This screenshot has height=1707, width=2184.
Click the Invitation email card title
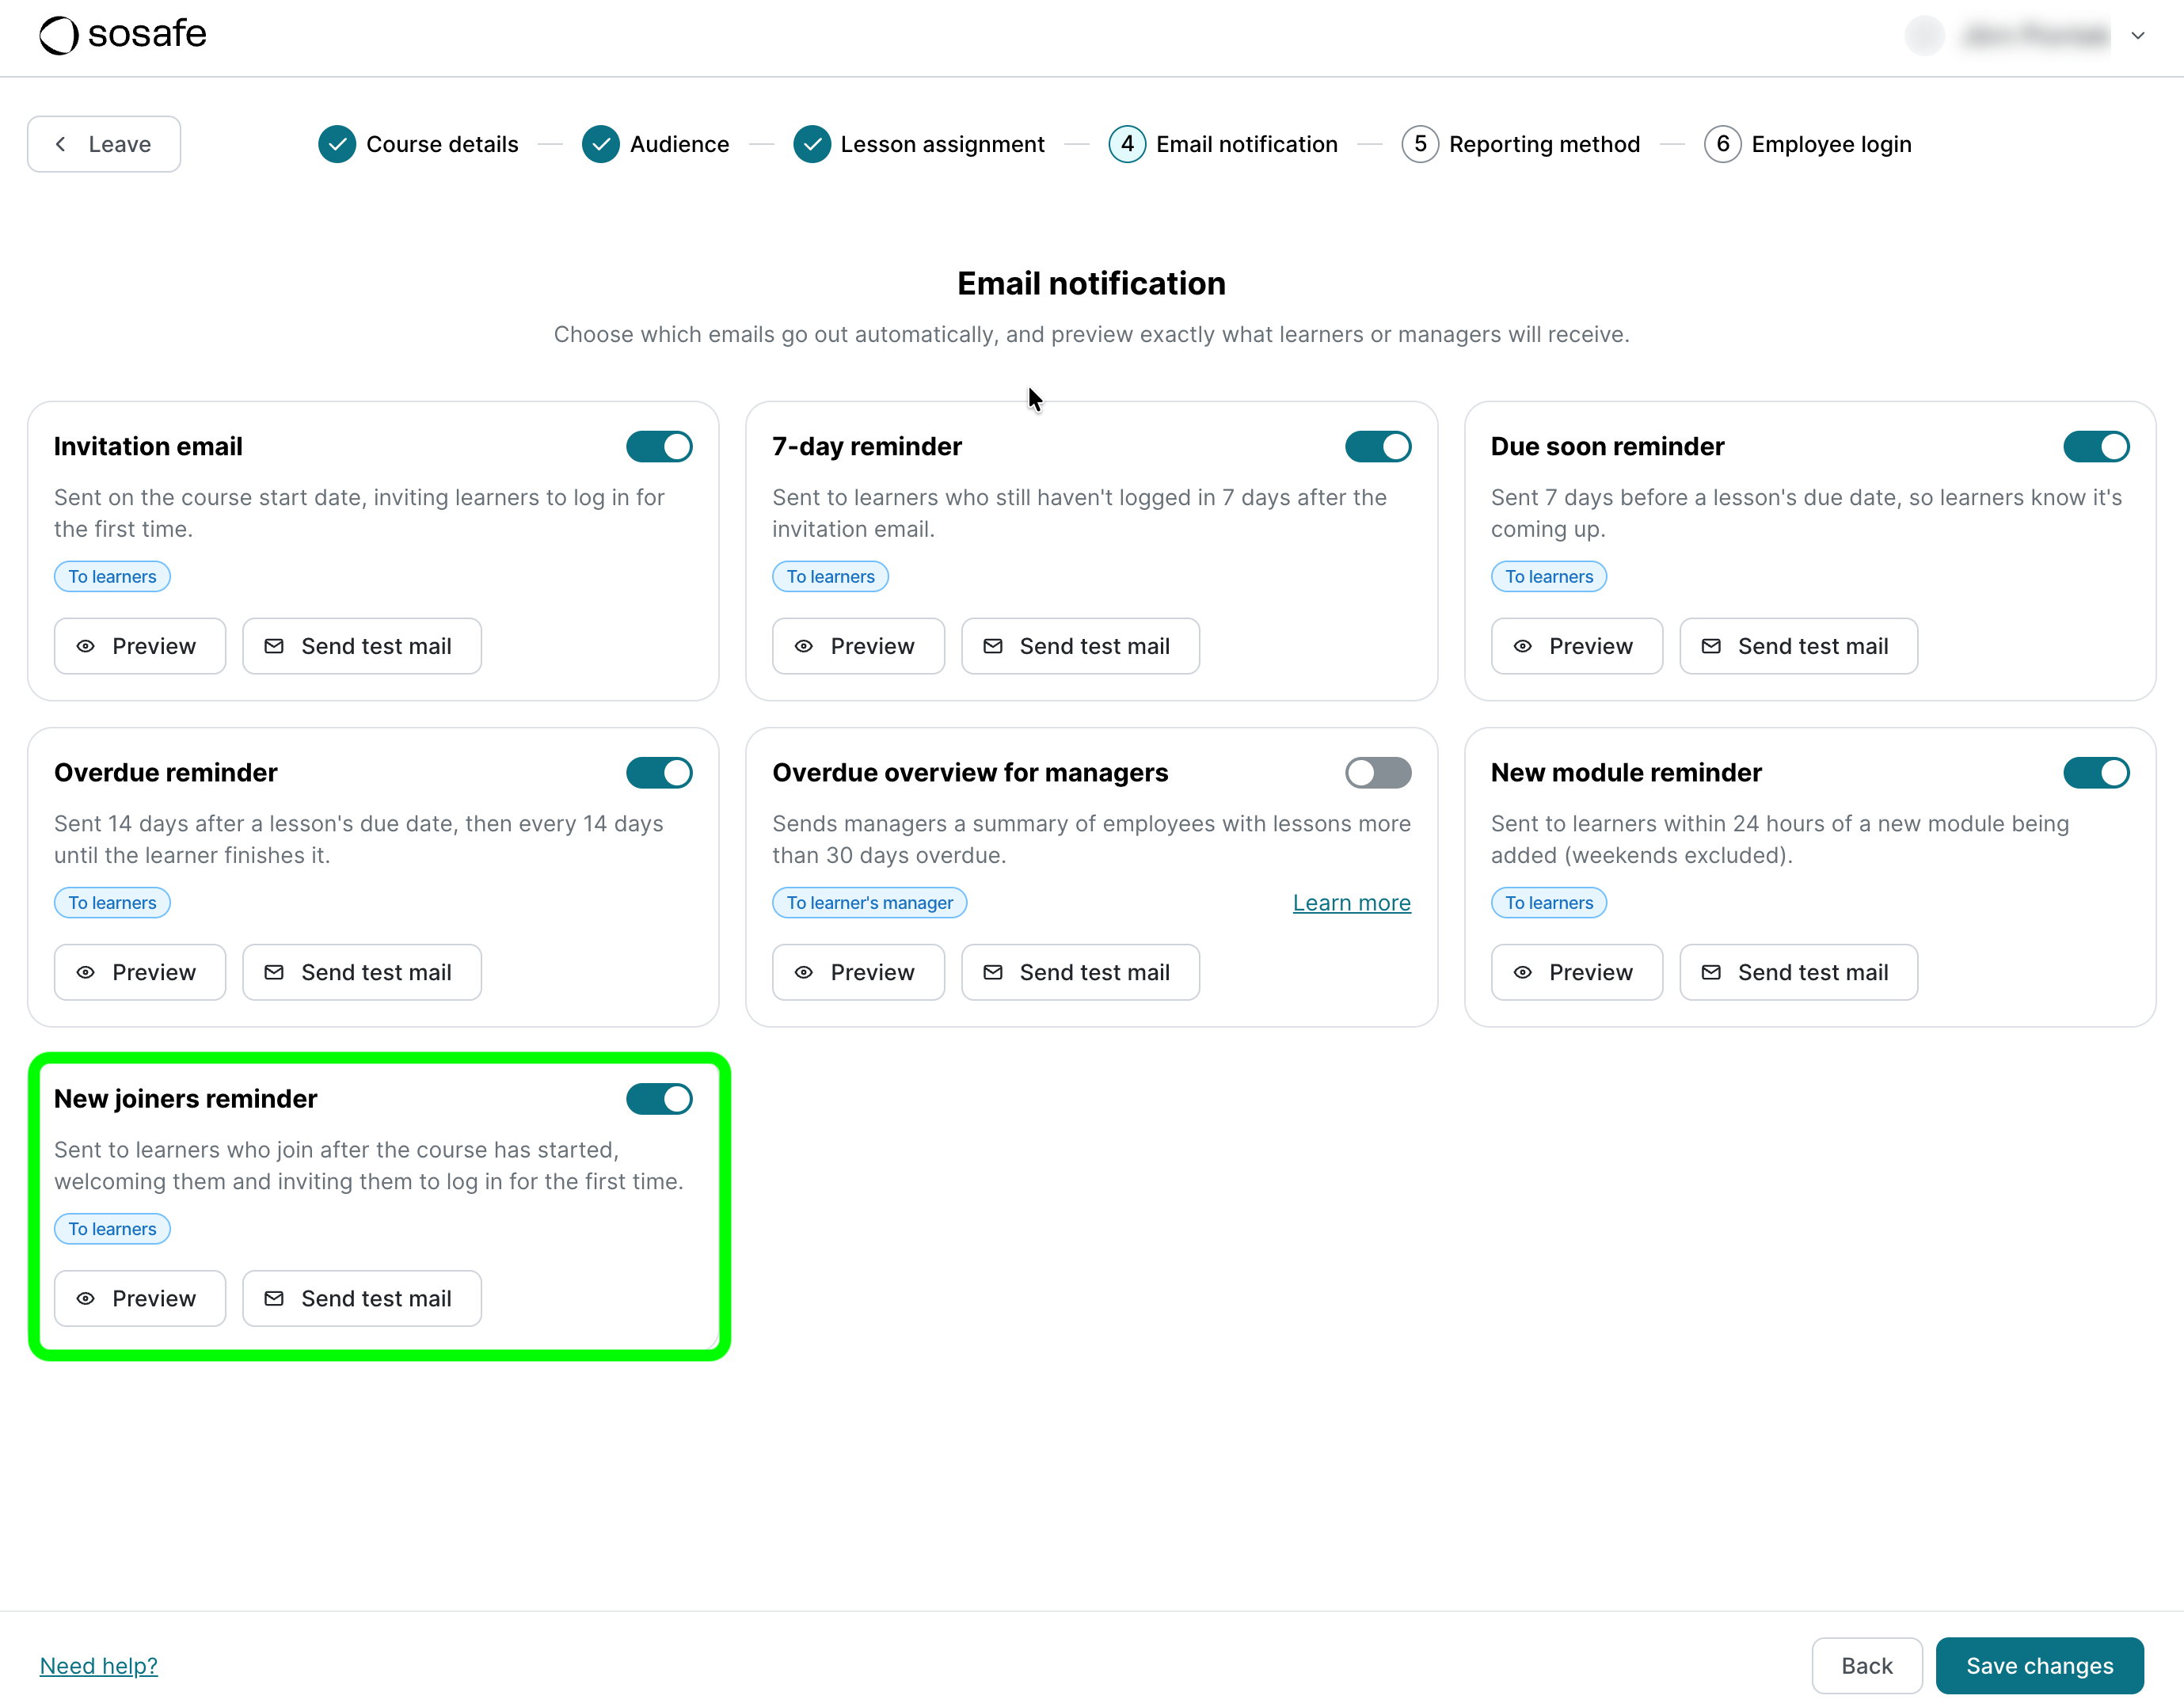point(148,446)
